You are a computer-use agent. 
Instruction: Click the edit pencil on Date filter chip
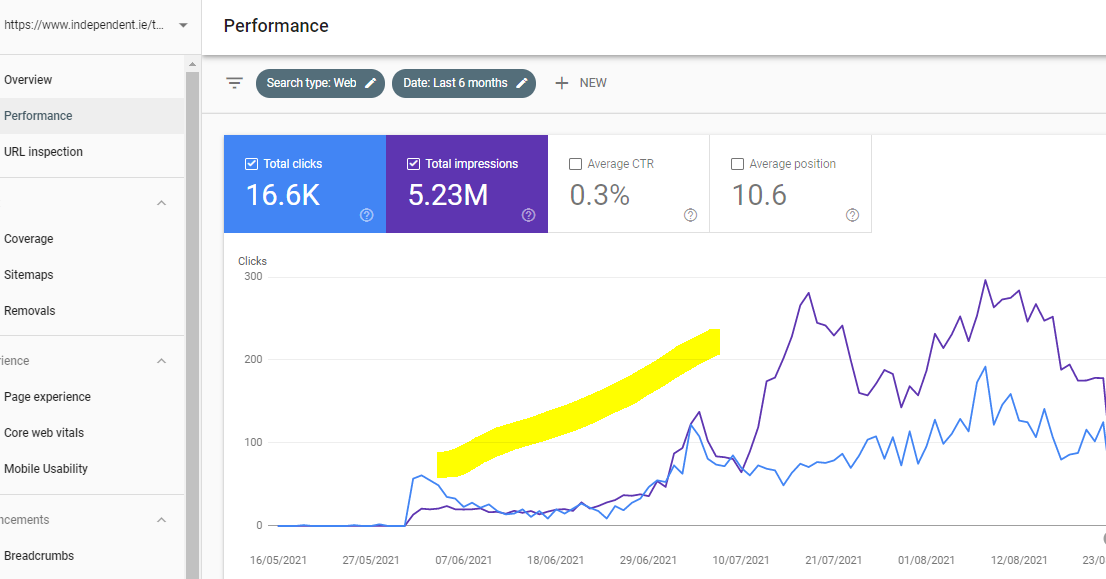pos(519,83)
